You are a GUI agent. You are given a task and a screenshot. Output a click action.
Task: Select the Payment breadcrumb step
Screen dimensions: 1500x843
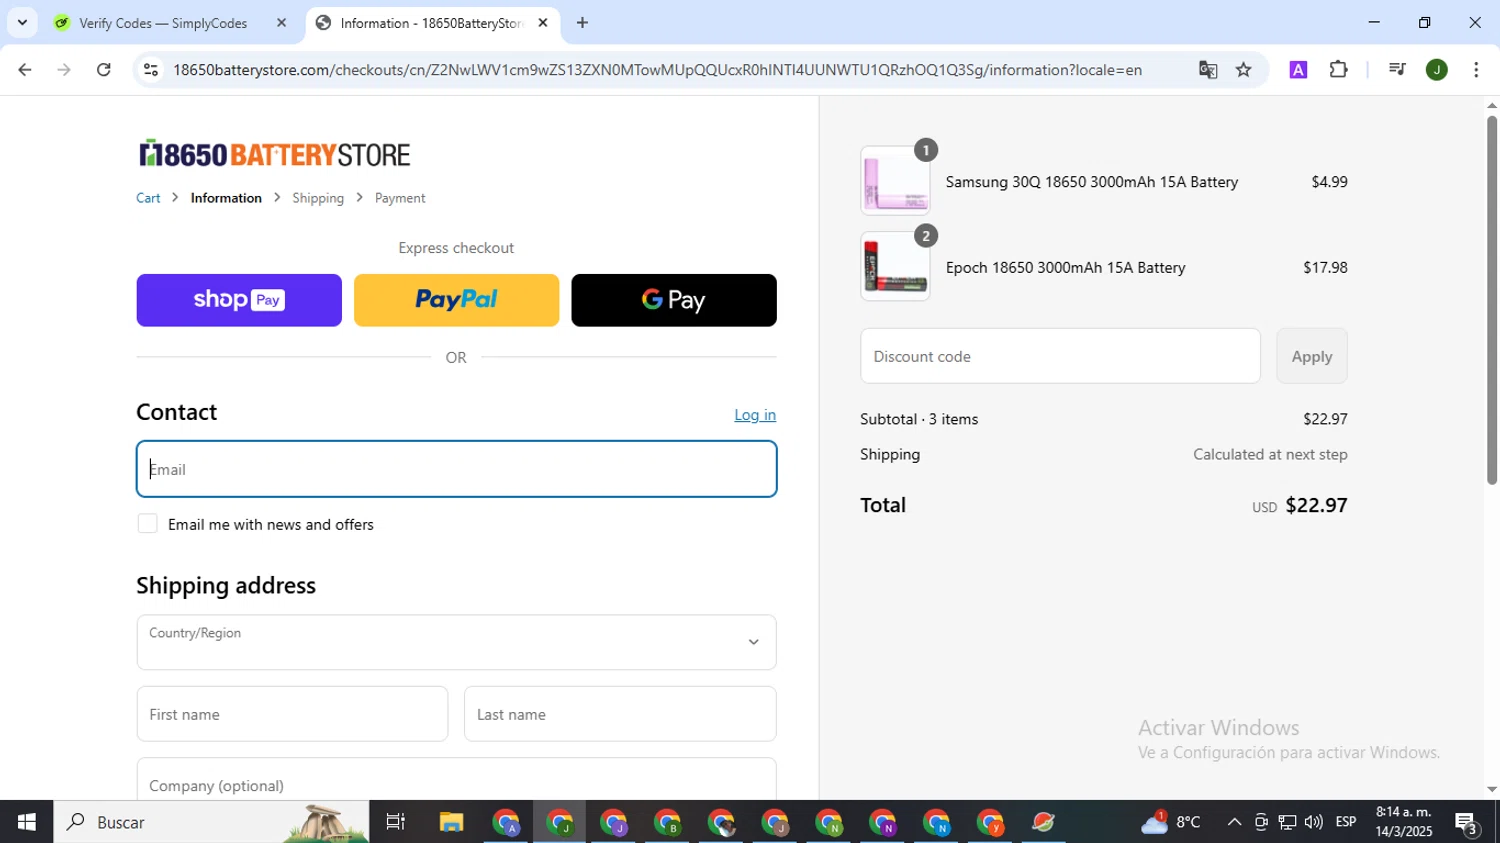[x=400, y=198]
